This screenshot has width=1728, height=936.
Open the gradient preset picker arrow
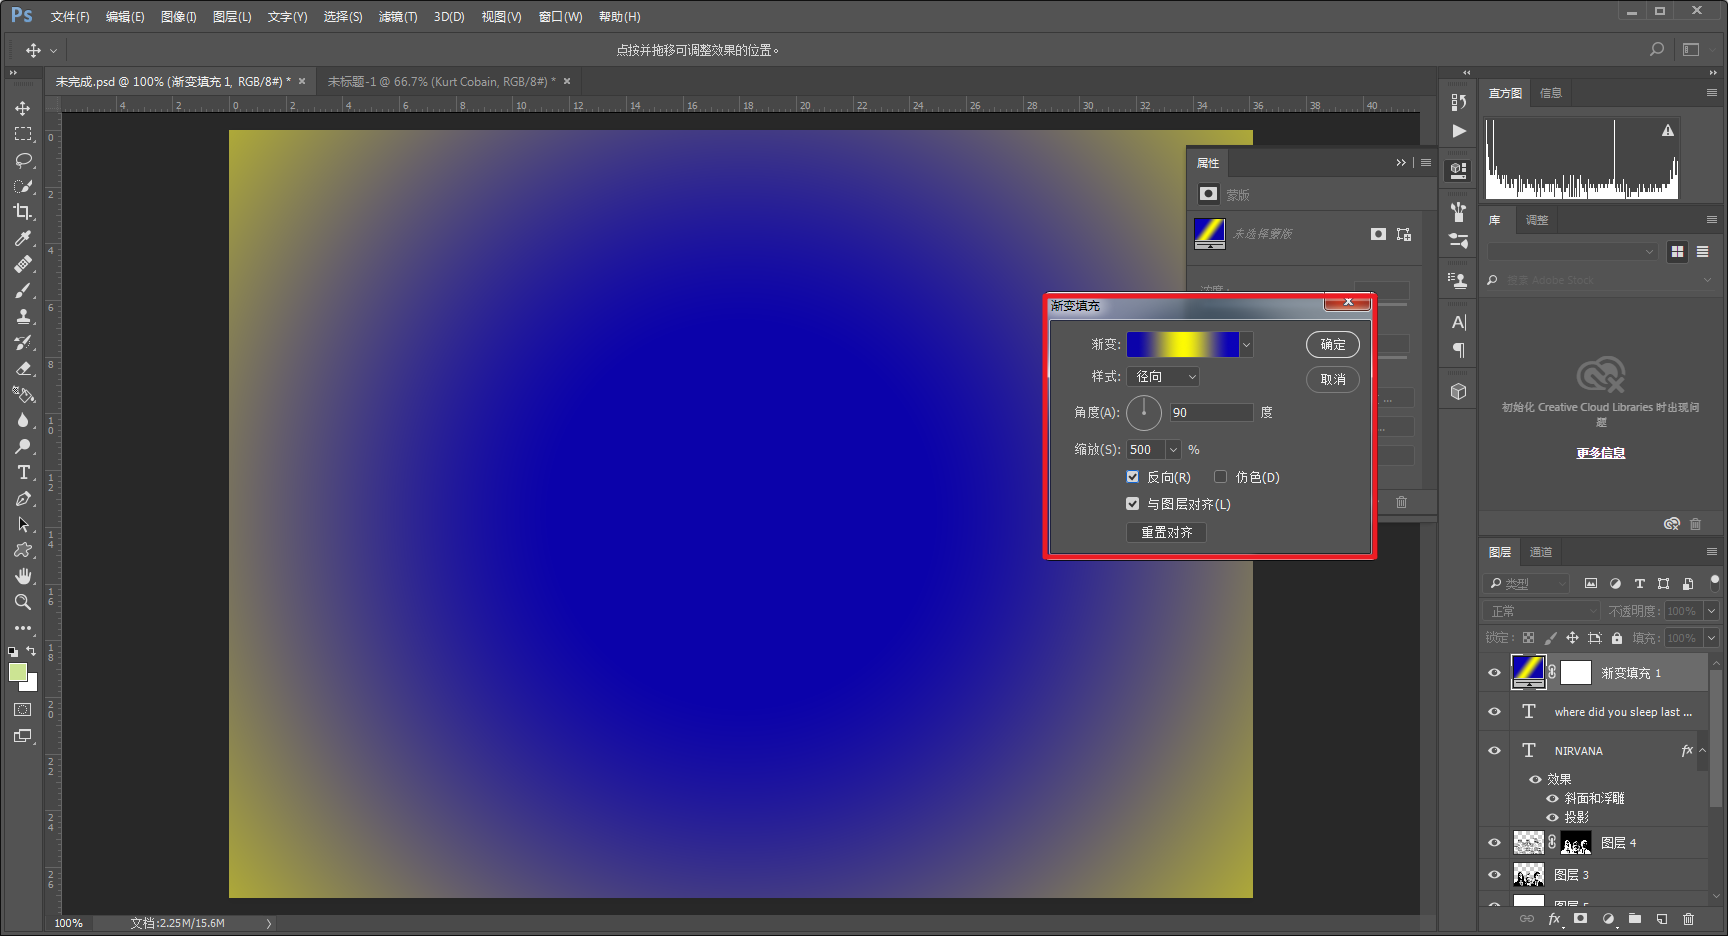[x=1246, y=345]
